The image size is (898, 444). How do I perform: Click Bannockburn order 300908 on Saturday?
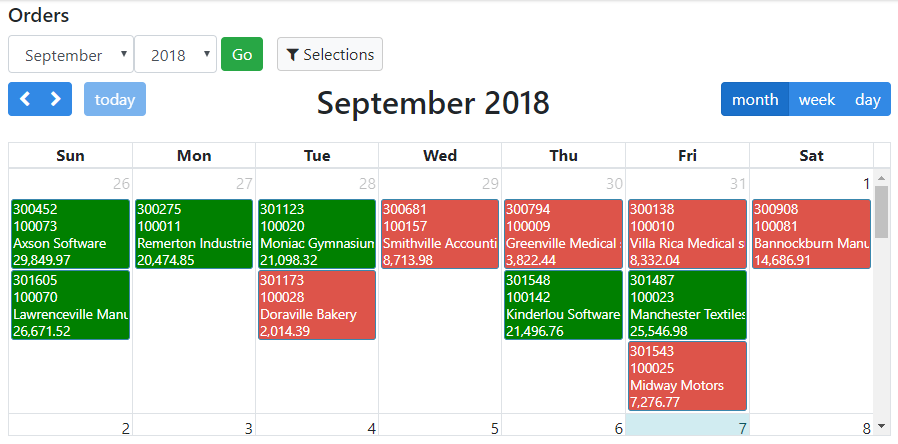812,234
